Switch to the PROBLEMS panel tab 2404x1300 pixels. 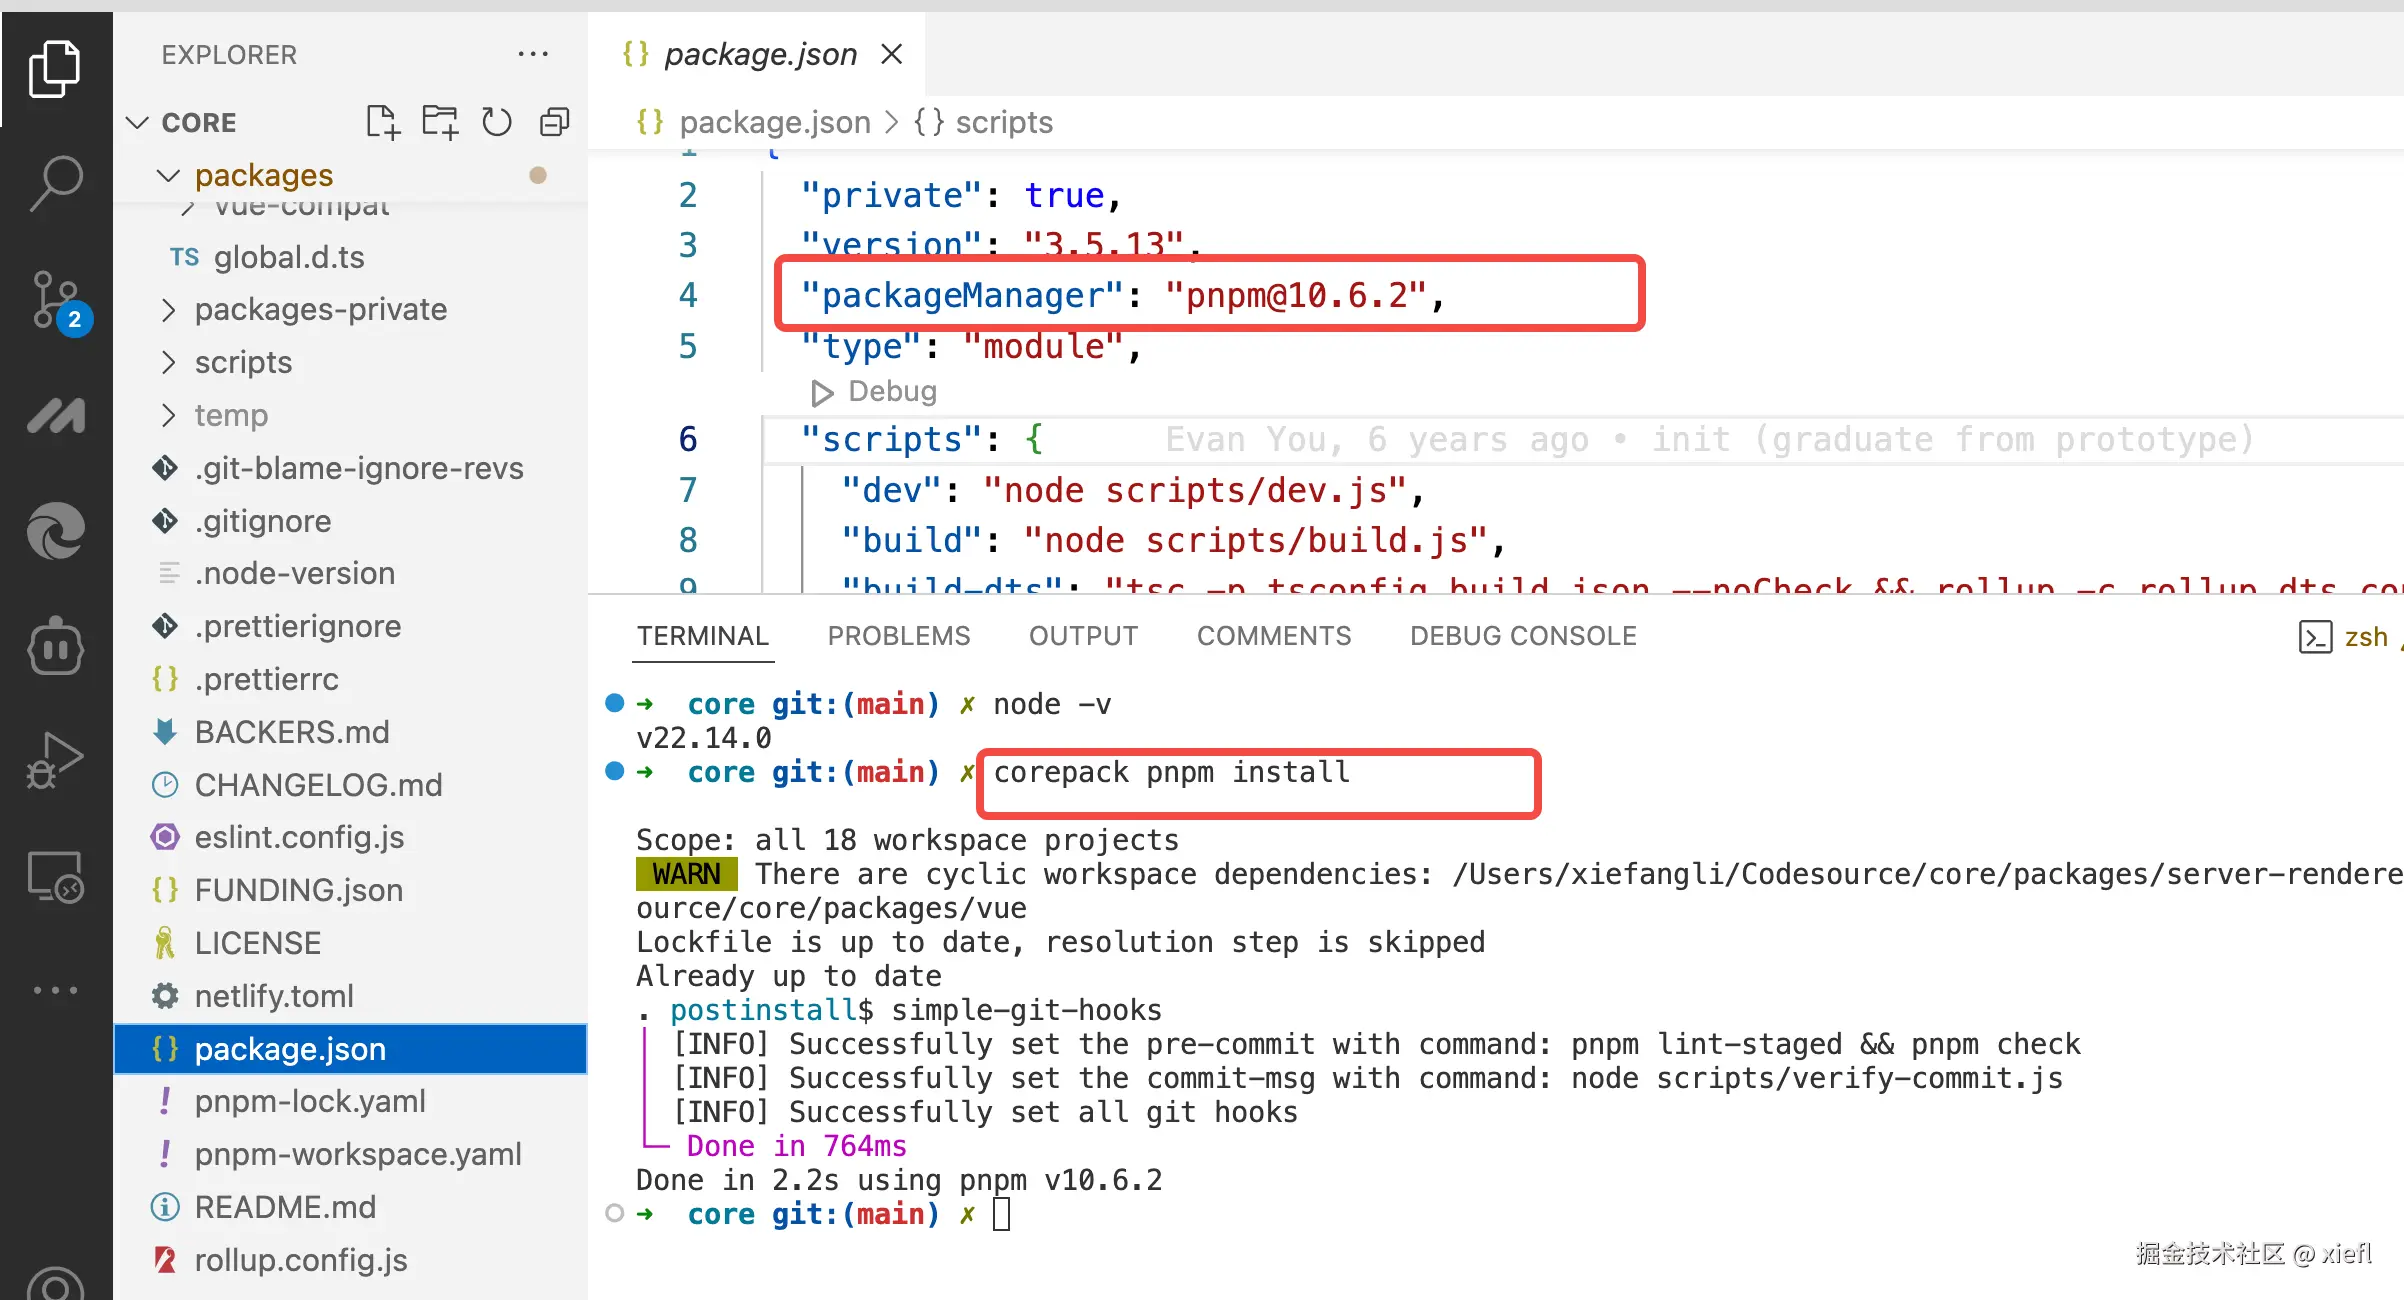pos(898,636)
